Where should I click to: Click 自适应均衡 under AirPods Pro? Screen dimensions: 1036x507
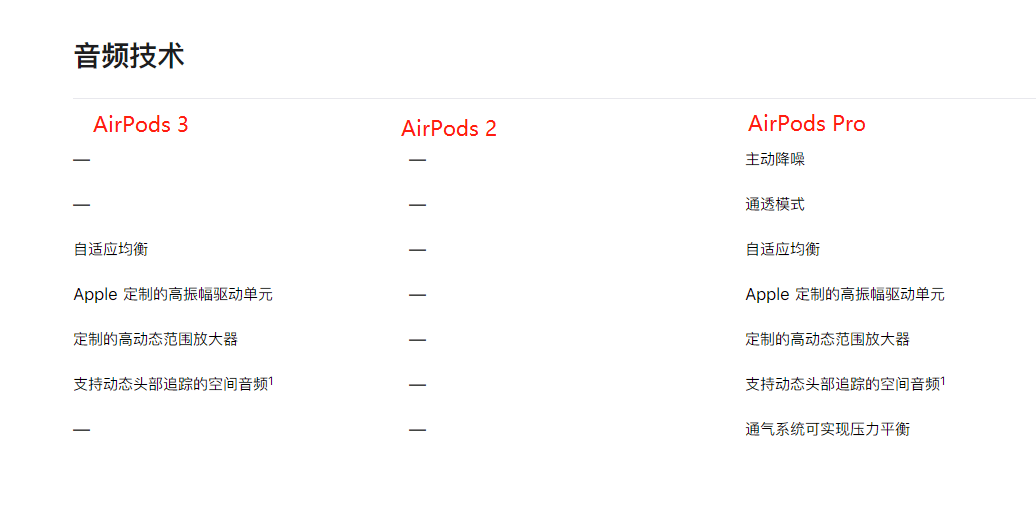[783, 250]
